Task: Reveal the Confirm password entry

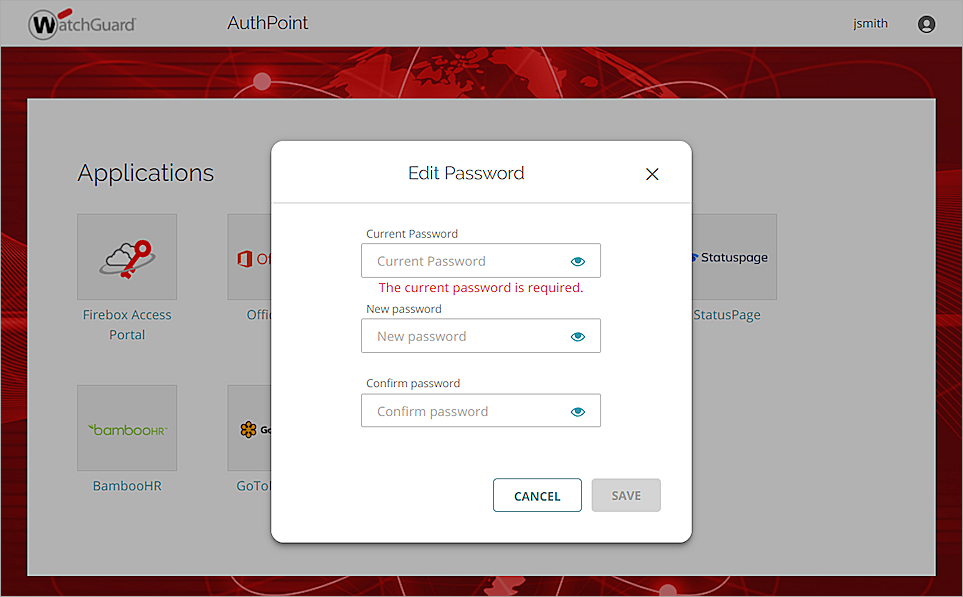Action: coord(578,410)
